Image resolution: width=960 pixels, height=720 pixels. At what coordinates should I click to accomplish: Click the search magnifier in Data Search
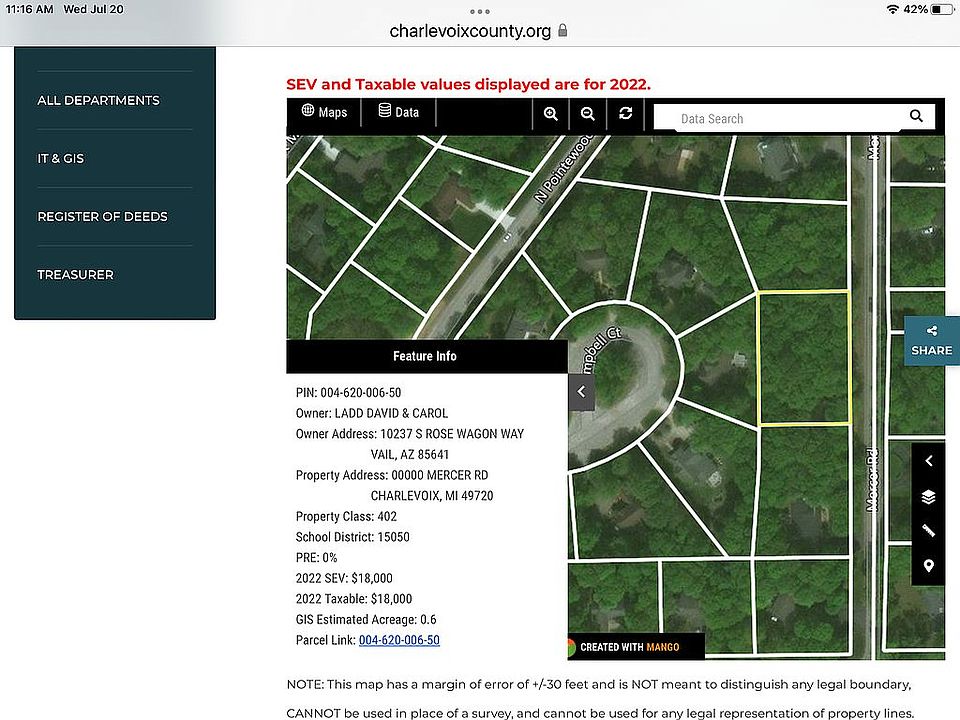(916, 117)
